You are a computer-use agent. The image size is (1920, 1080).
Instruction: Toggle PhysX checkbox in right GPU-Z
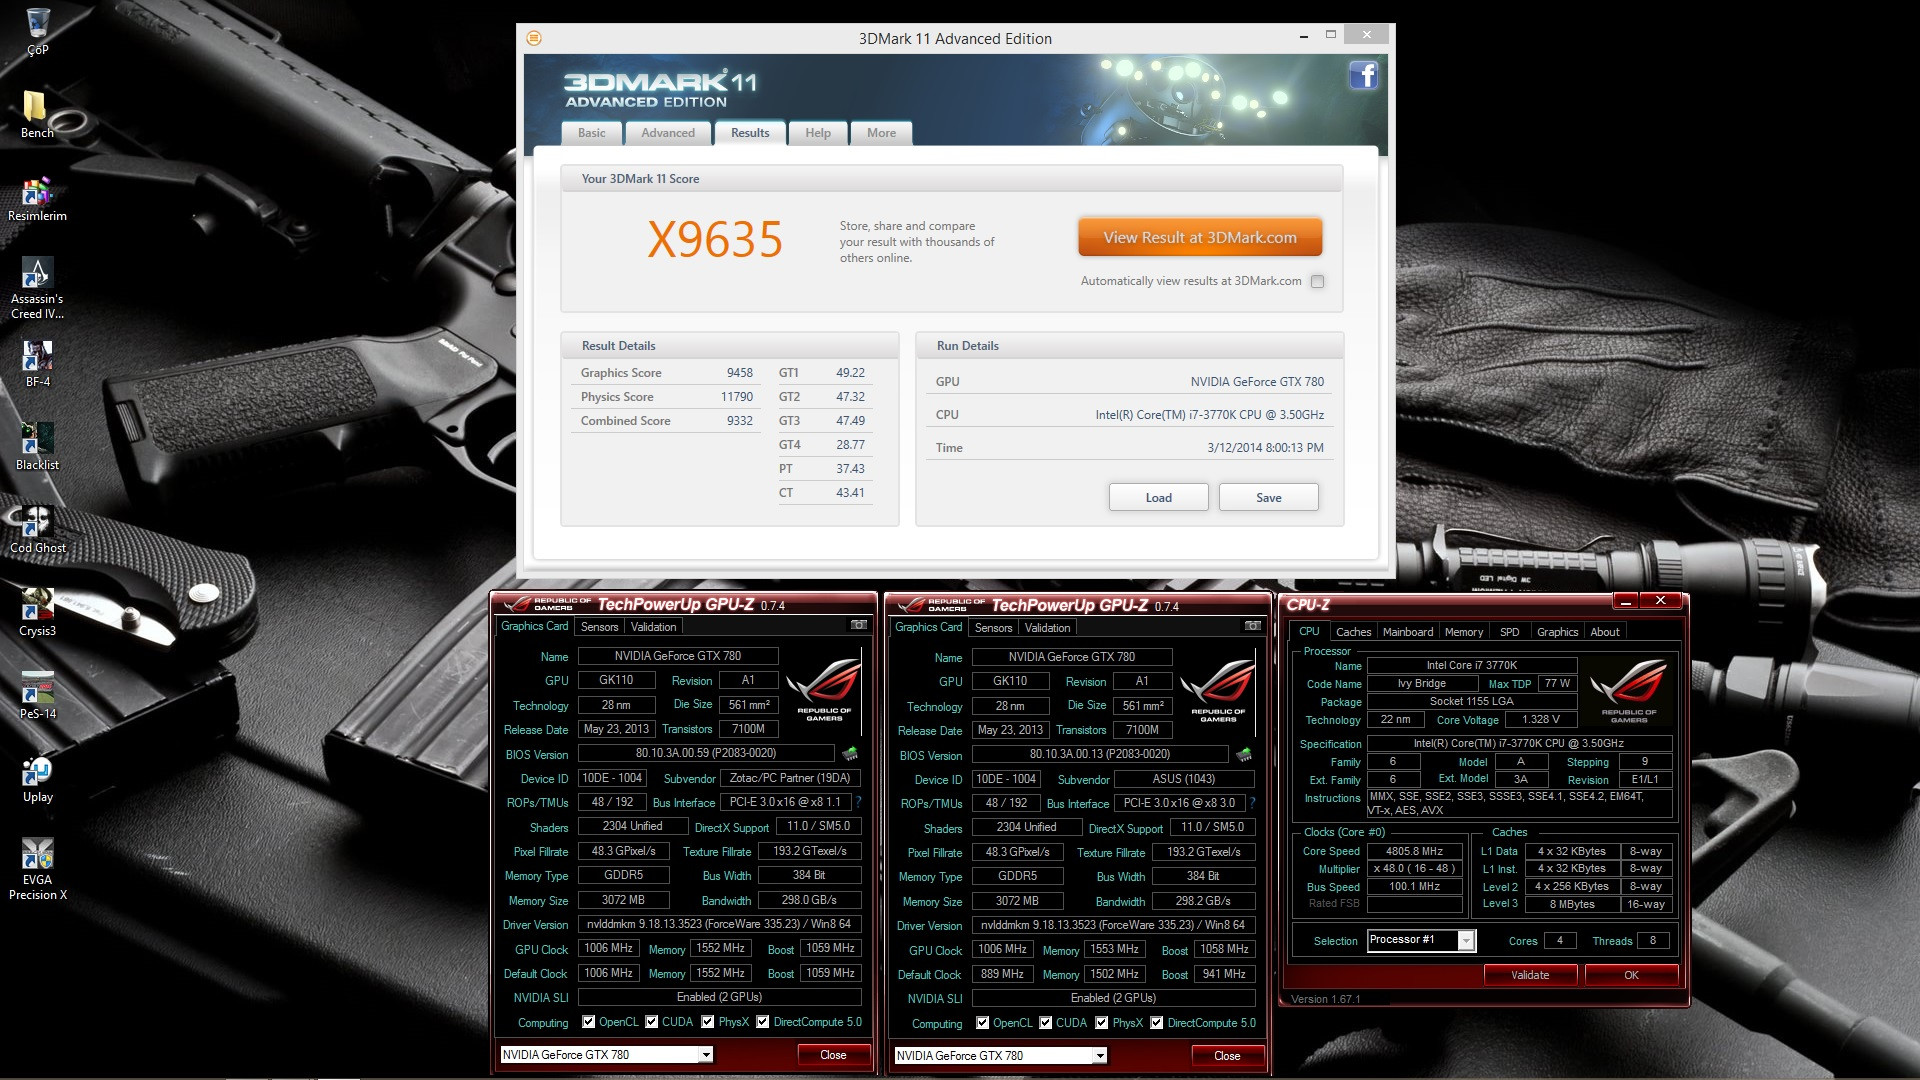pyautogui.click(x=1102, y=1023)
